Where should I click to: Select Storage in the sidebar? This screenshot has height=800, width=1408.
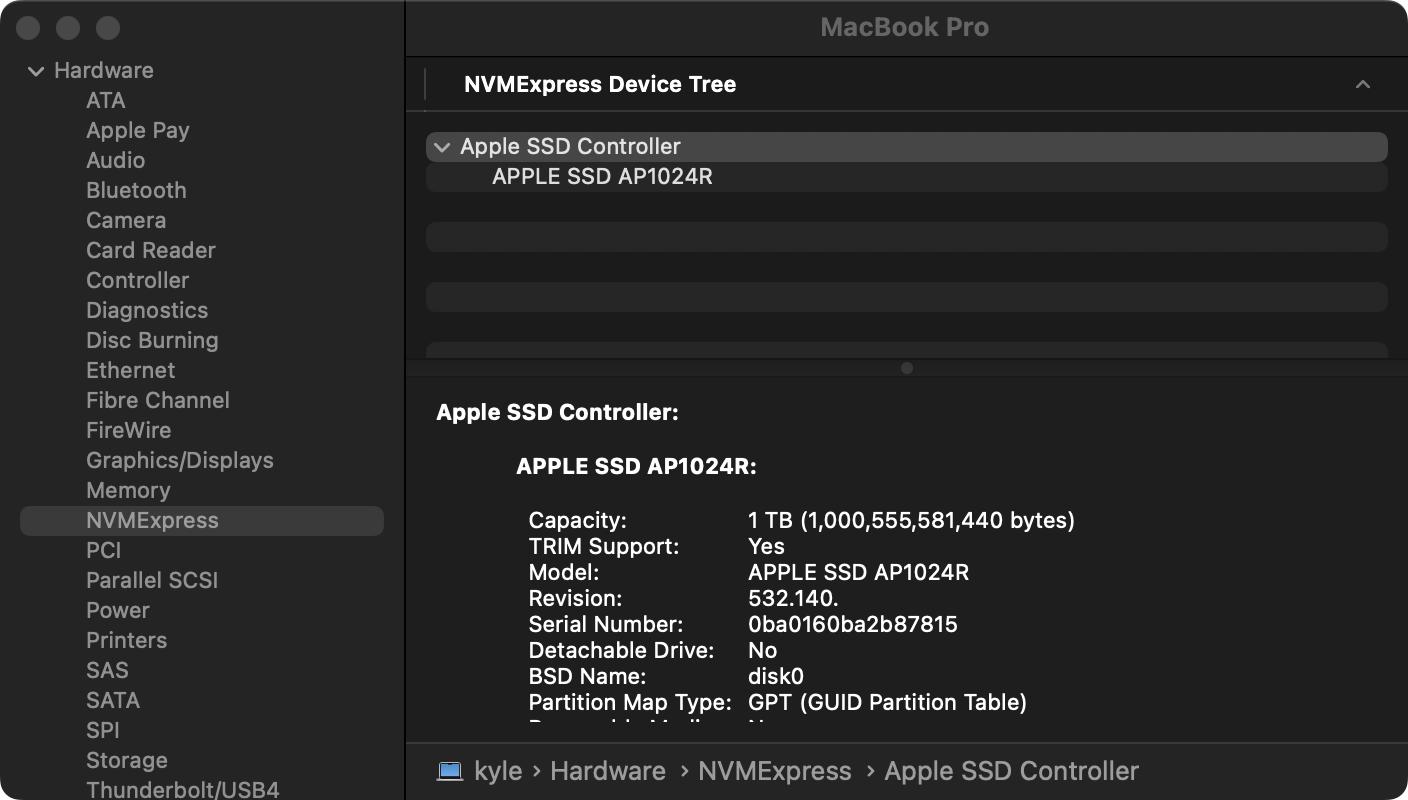pyautogui.click(x=127, y=760)
